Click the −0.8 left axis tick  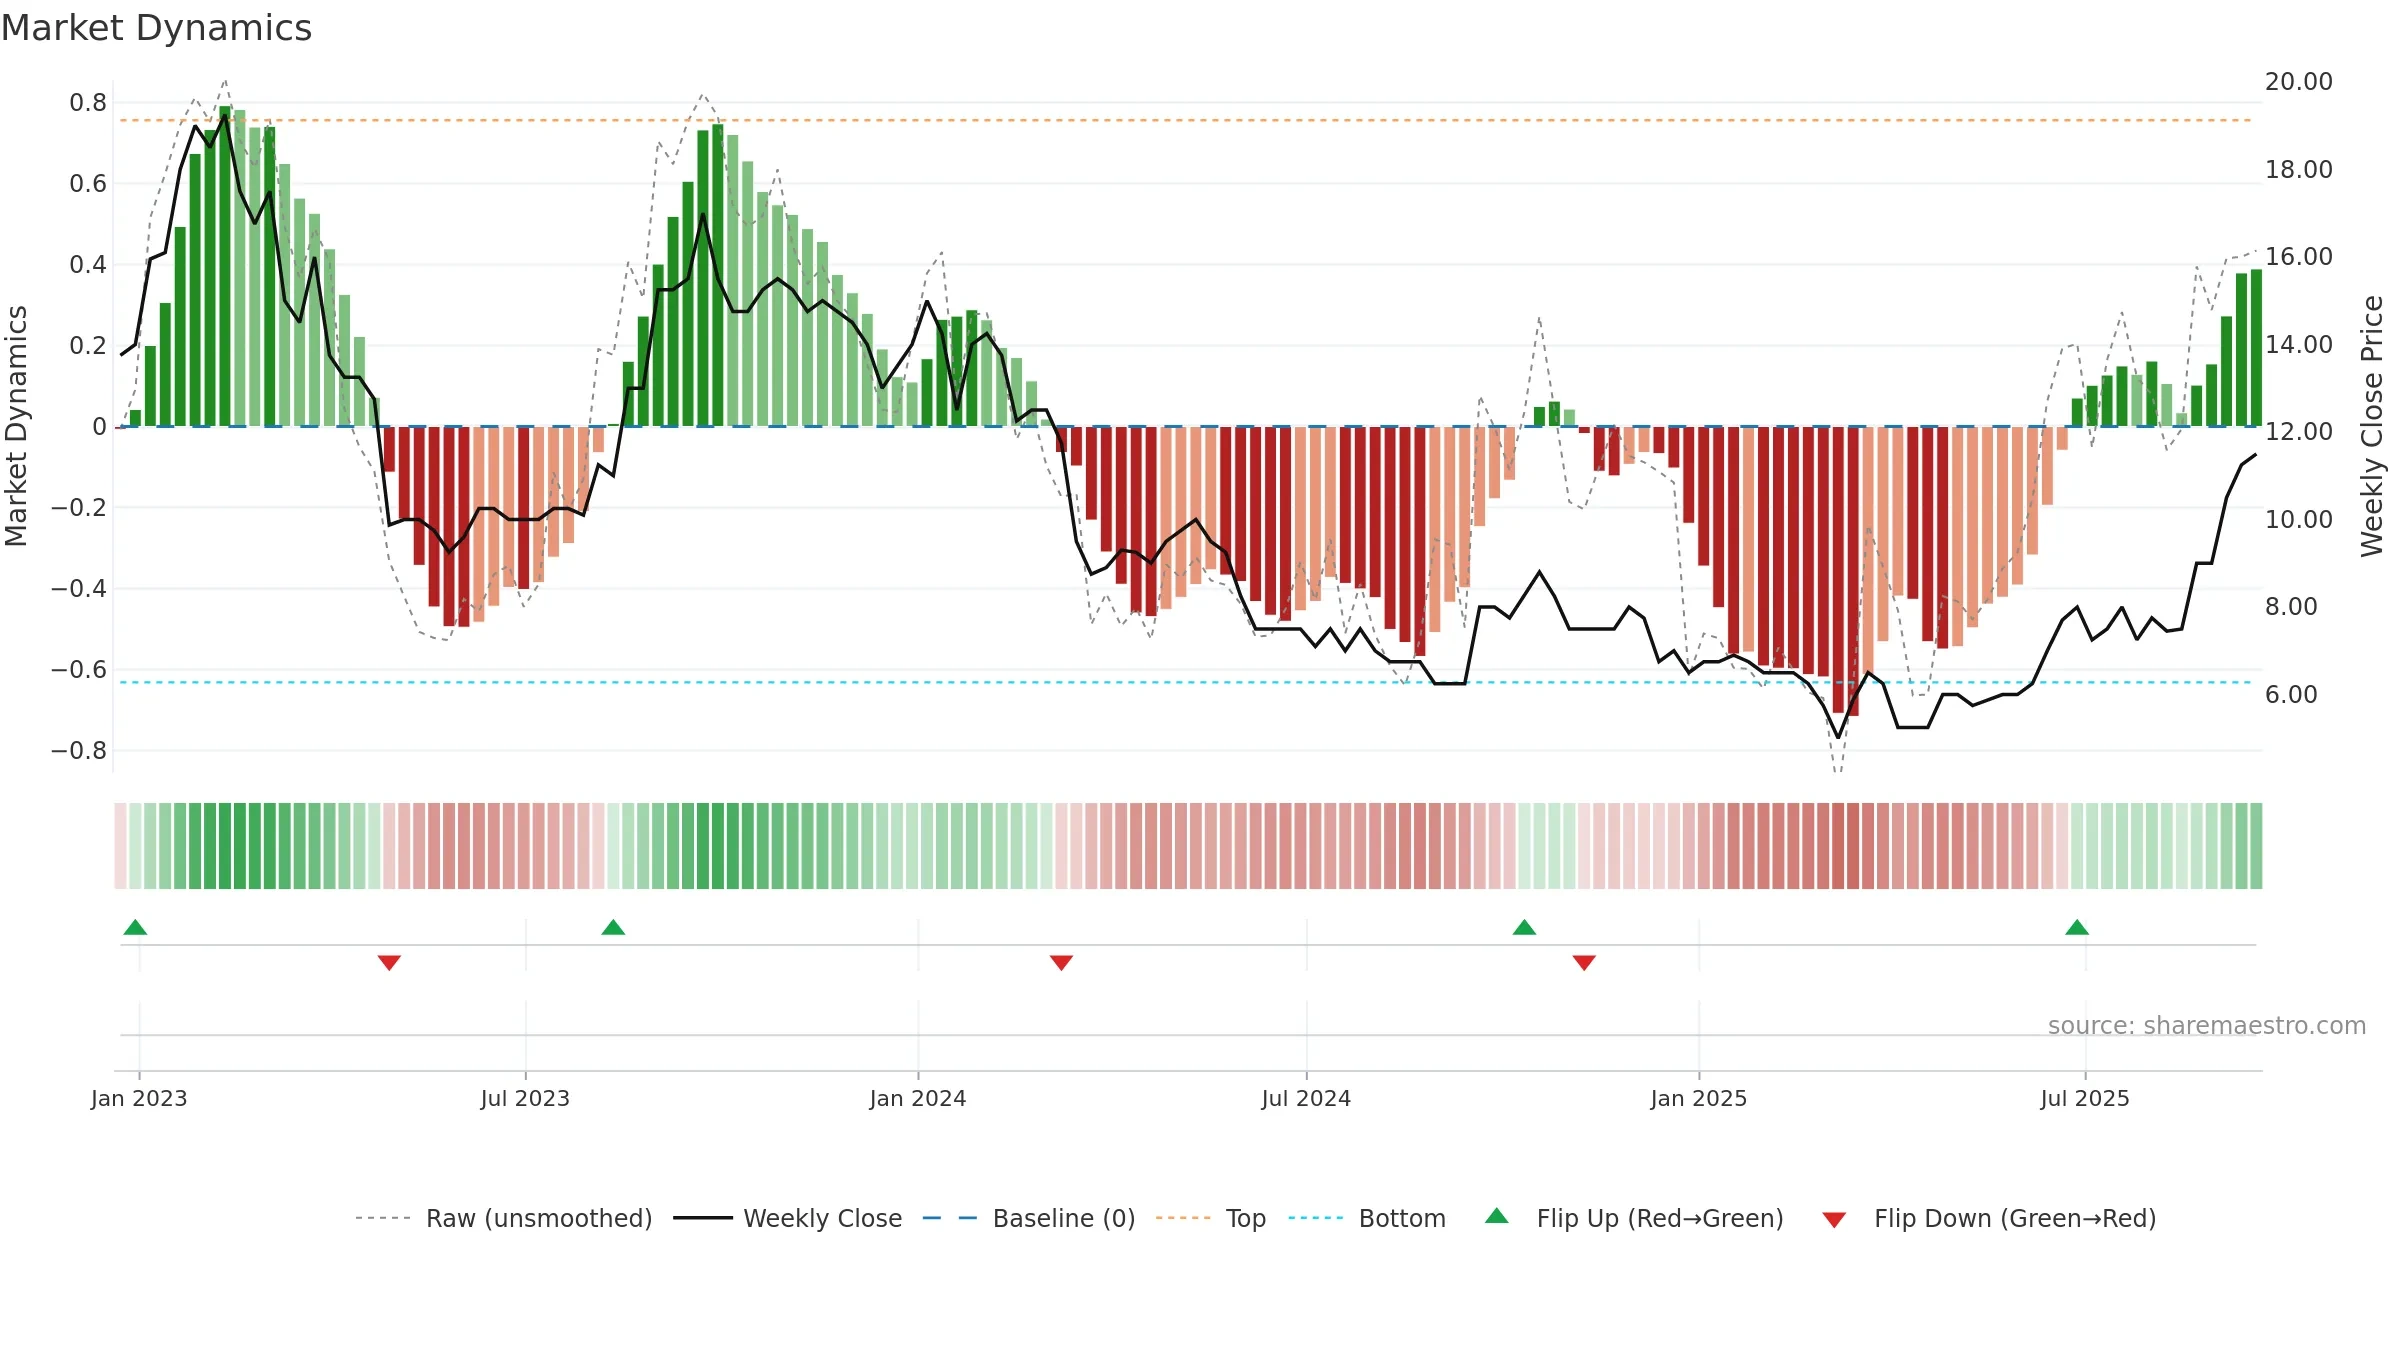79,750
